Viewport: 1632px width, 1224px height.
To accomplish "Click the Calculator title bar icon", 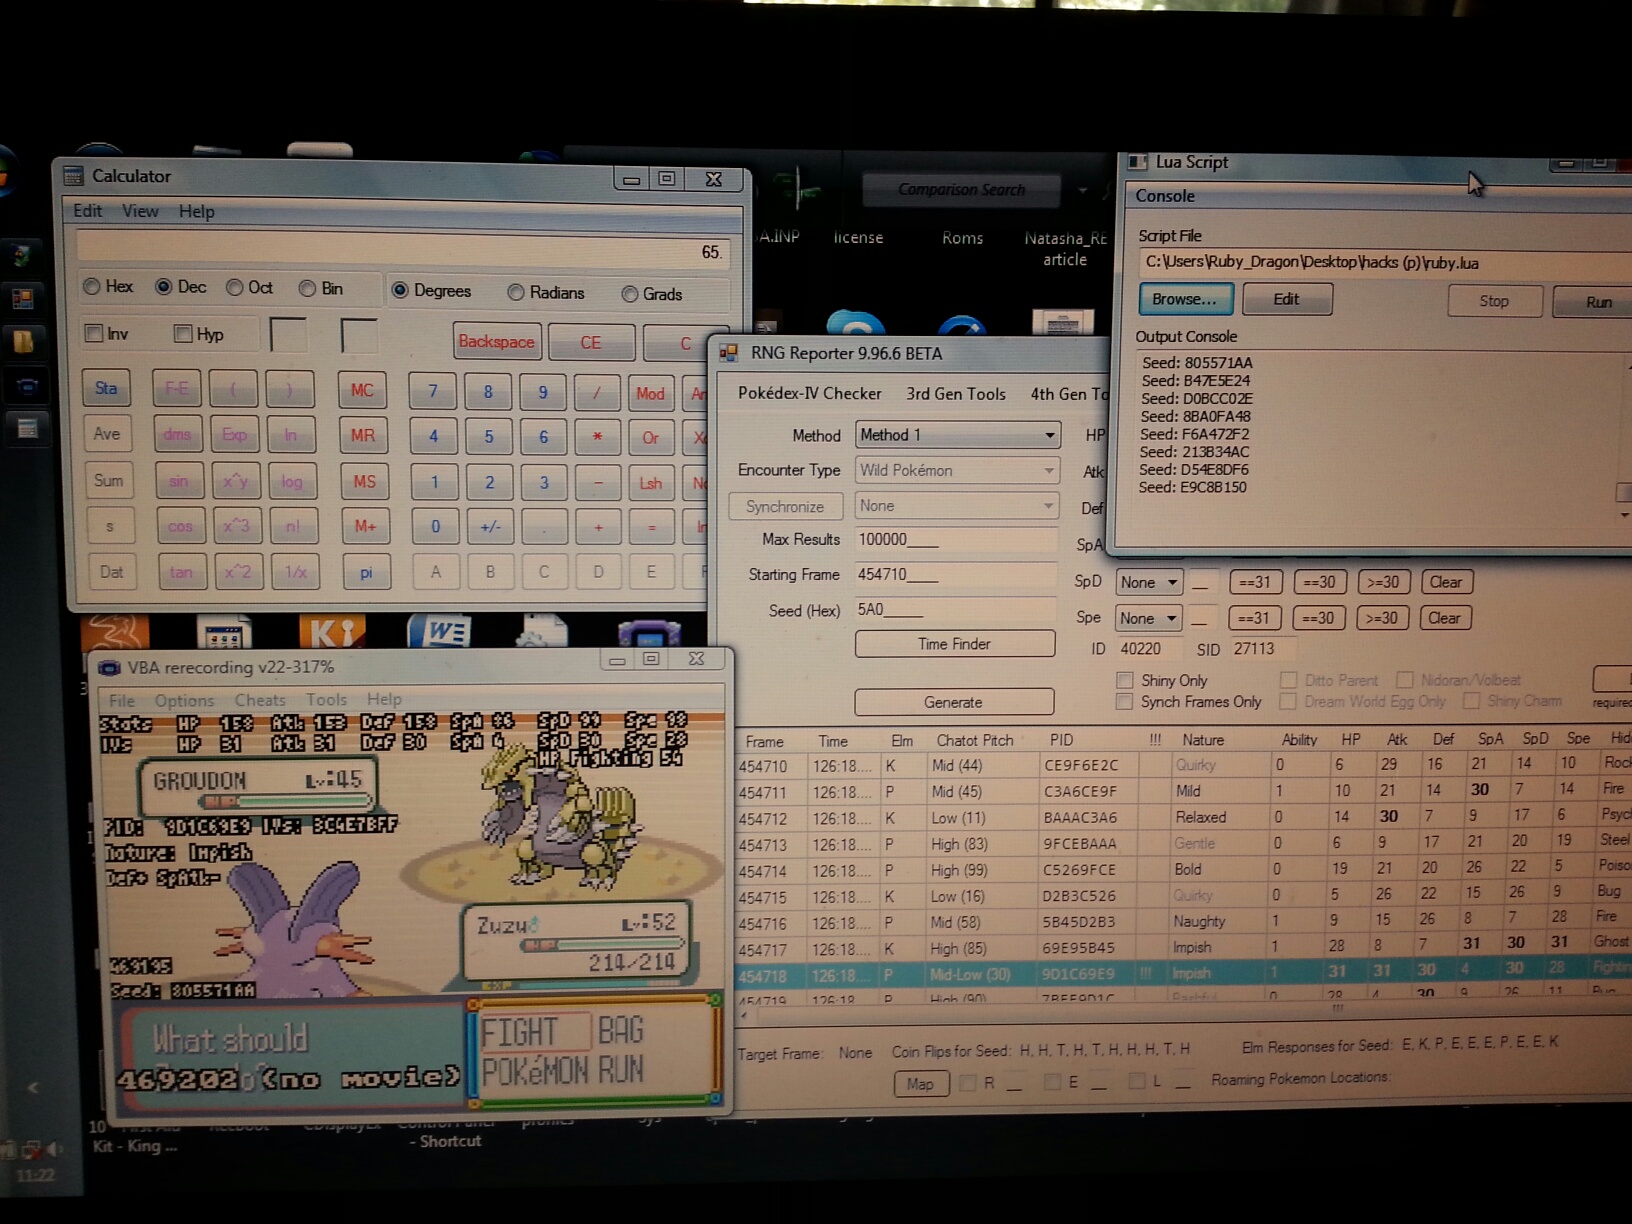I will 73,176.
